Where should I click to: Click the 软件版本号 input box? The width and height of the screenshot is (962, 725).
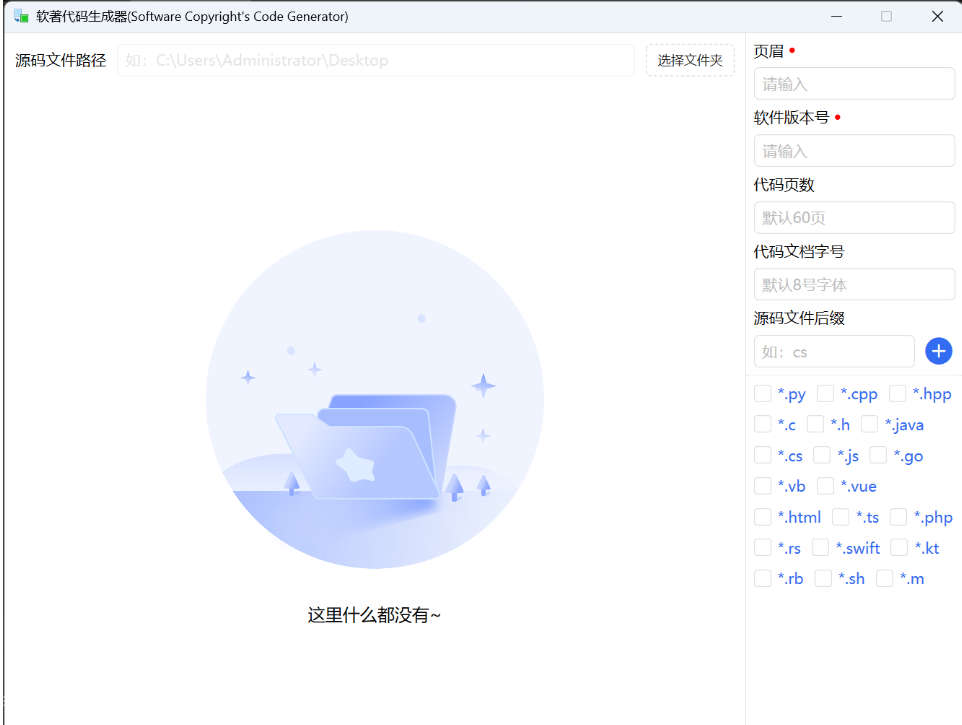click(854, 151)
